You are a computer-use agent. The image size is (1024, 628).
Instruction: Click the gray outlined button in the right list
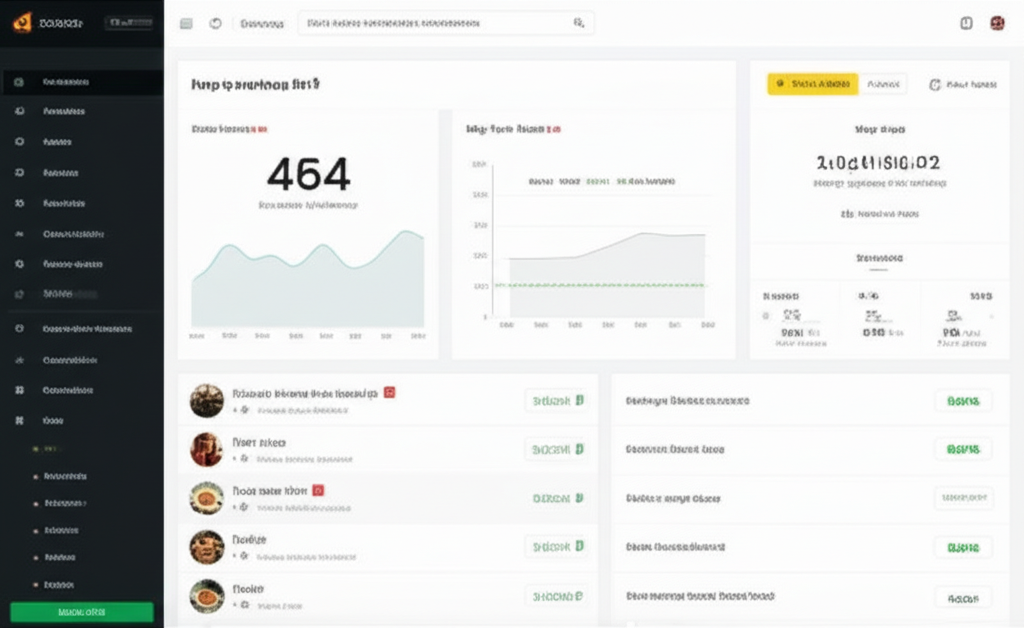[963, 498]
